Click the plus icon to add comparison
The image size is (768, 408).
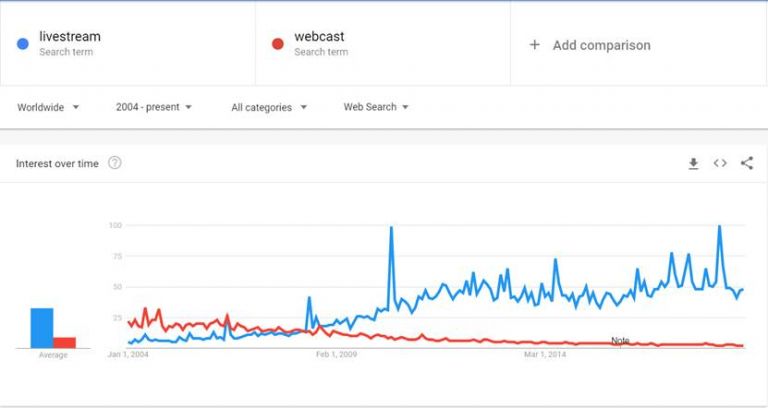[535, 45]
